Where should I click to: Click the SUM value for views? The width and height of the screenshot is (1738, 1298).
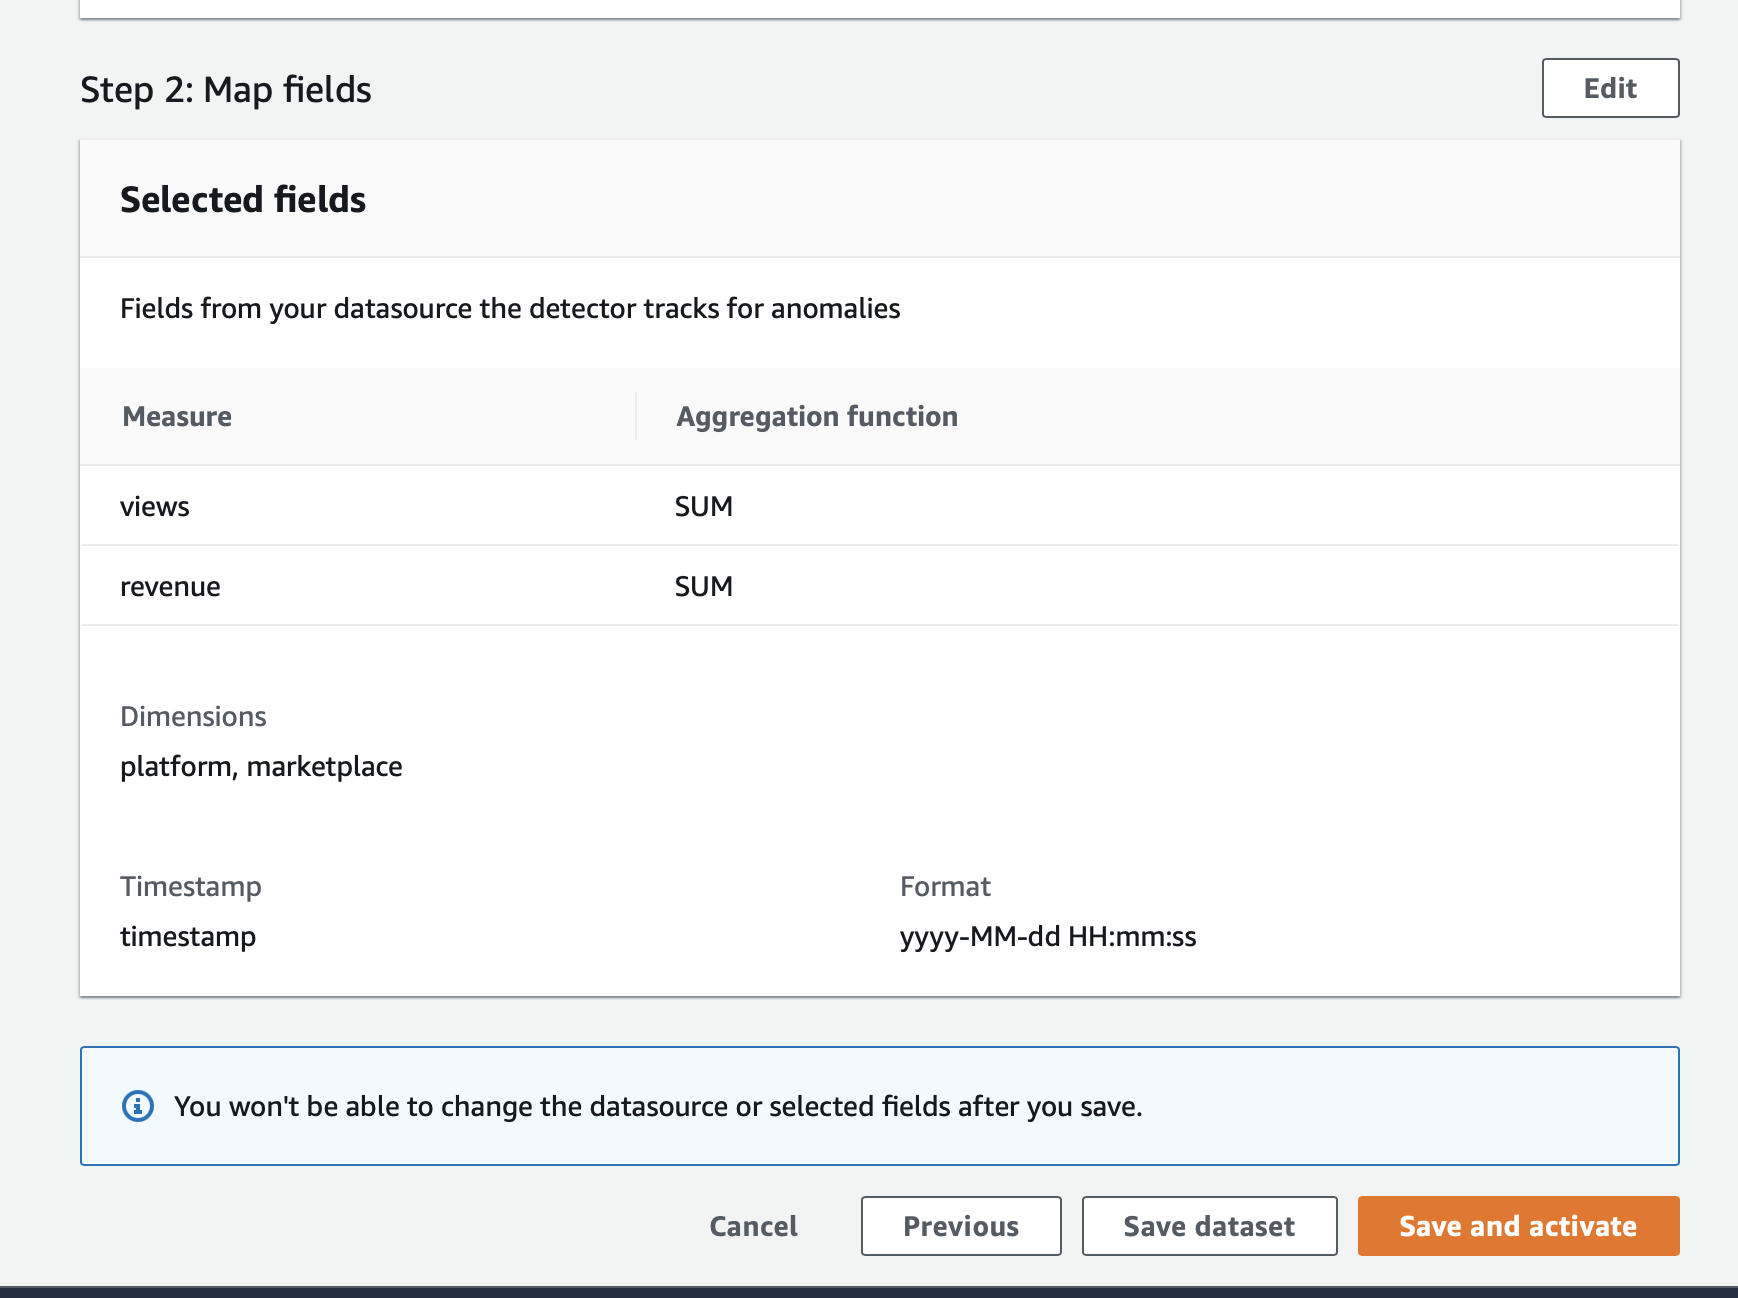click(704, 506)
